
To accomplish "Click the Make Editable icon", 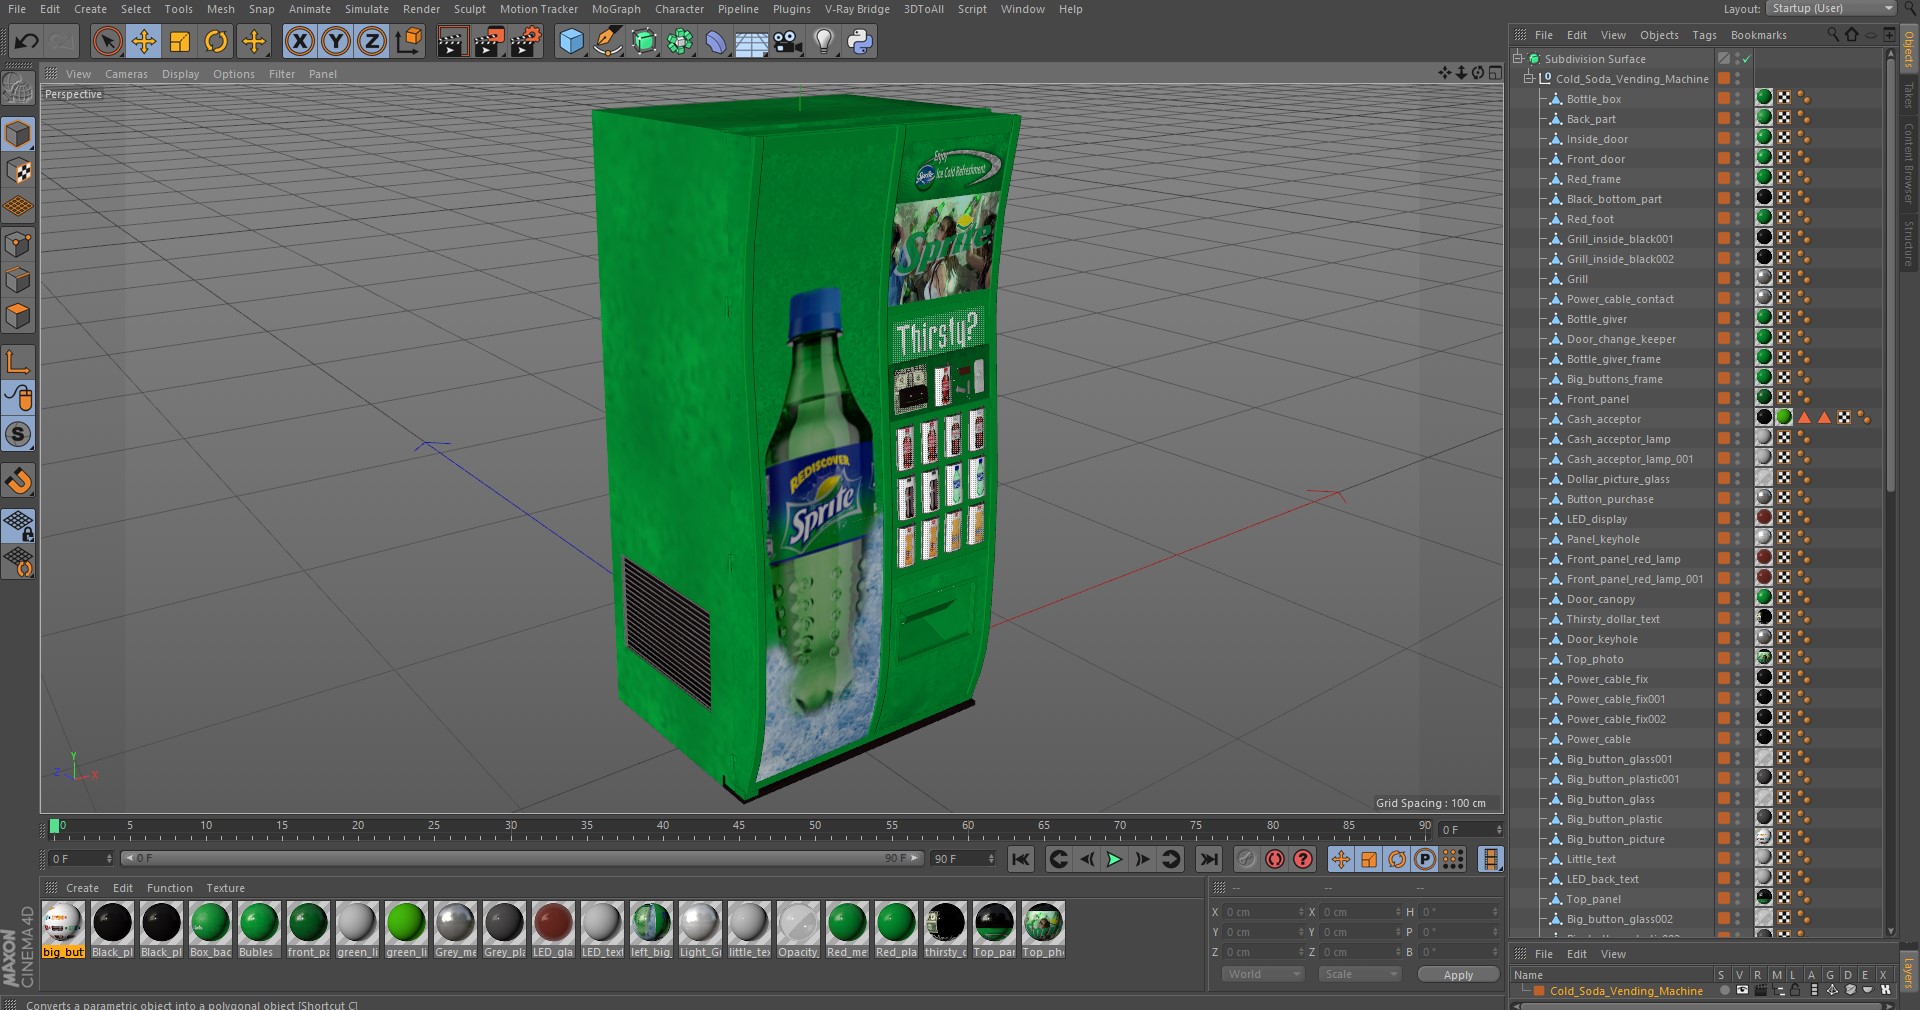I will tap(18, 89).
